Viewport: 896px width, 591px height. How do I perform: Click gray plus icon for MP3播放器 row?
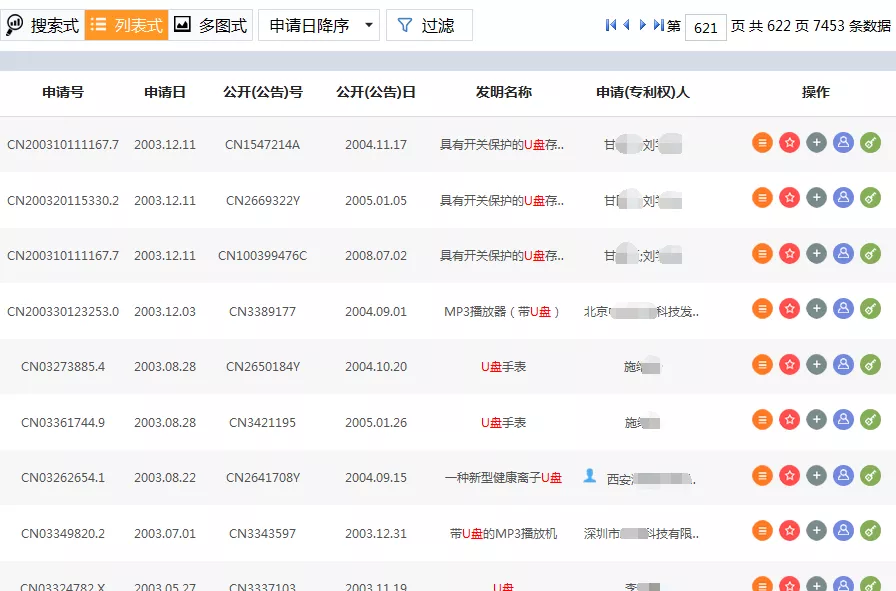pos(816,309)
